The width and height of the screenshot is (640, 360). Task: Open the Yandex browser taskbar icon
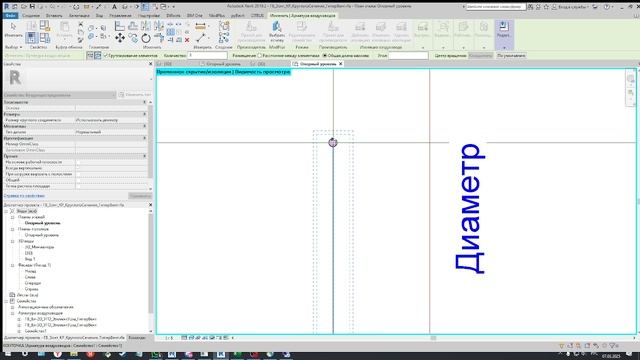58,355
